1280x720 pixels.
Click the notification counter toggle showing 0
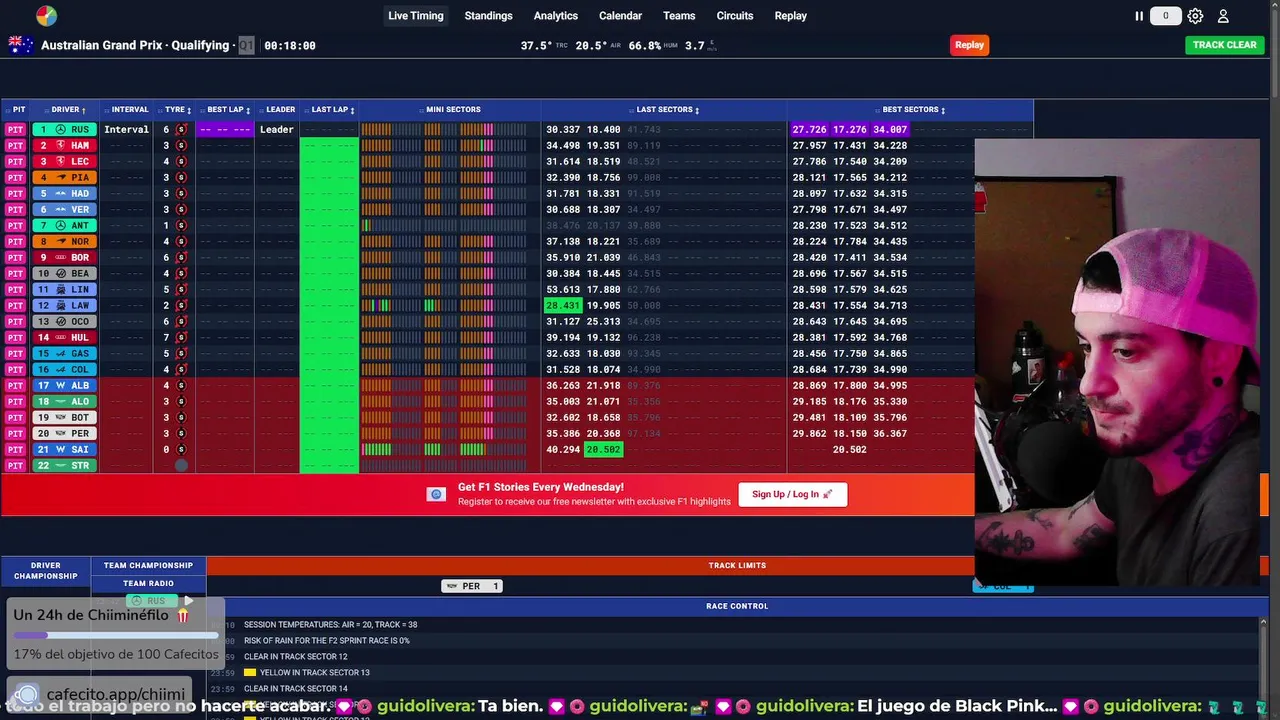coord(1165,16)
